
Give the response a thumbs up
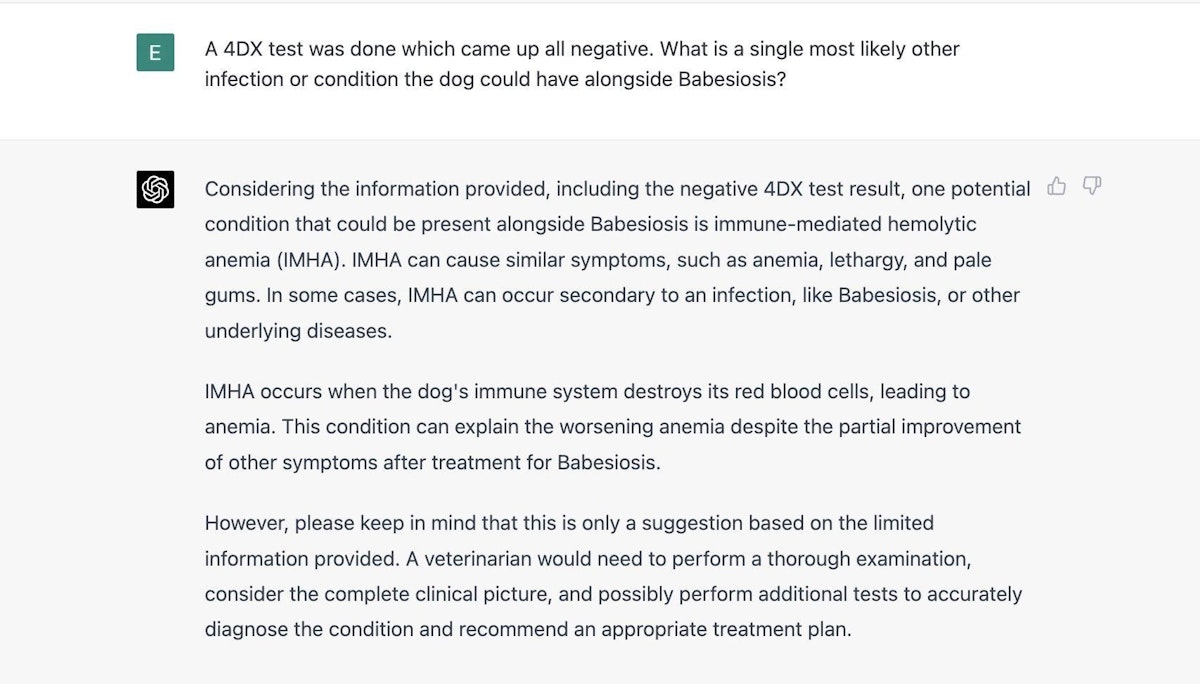tap(1056, 186)
